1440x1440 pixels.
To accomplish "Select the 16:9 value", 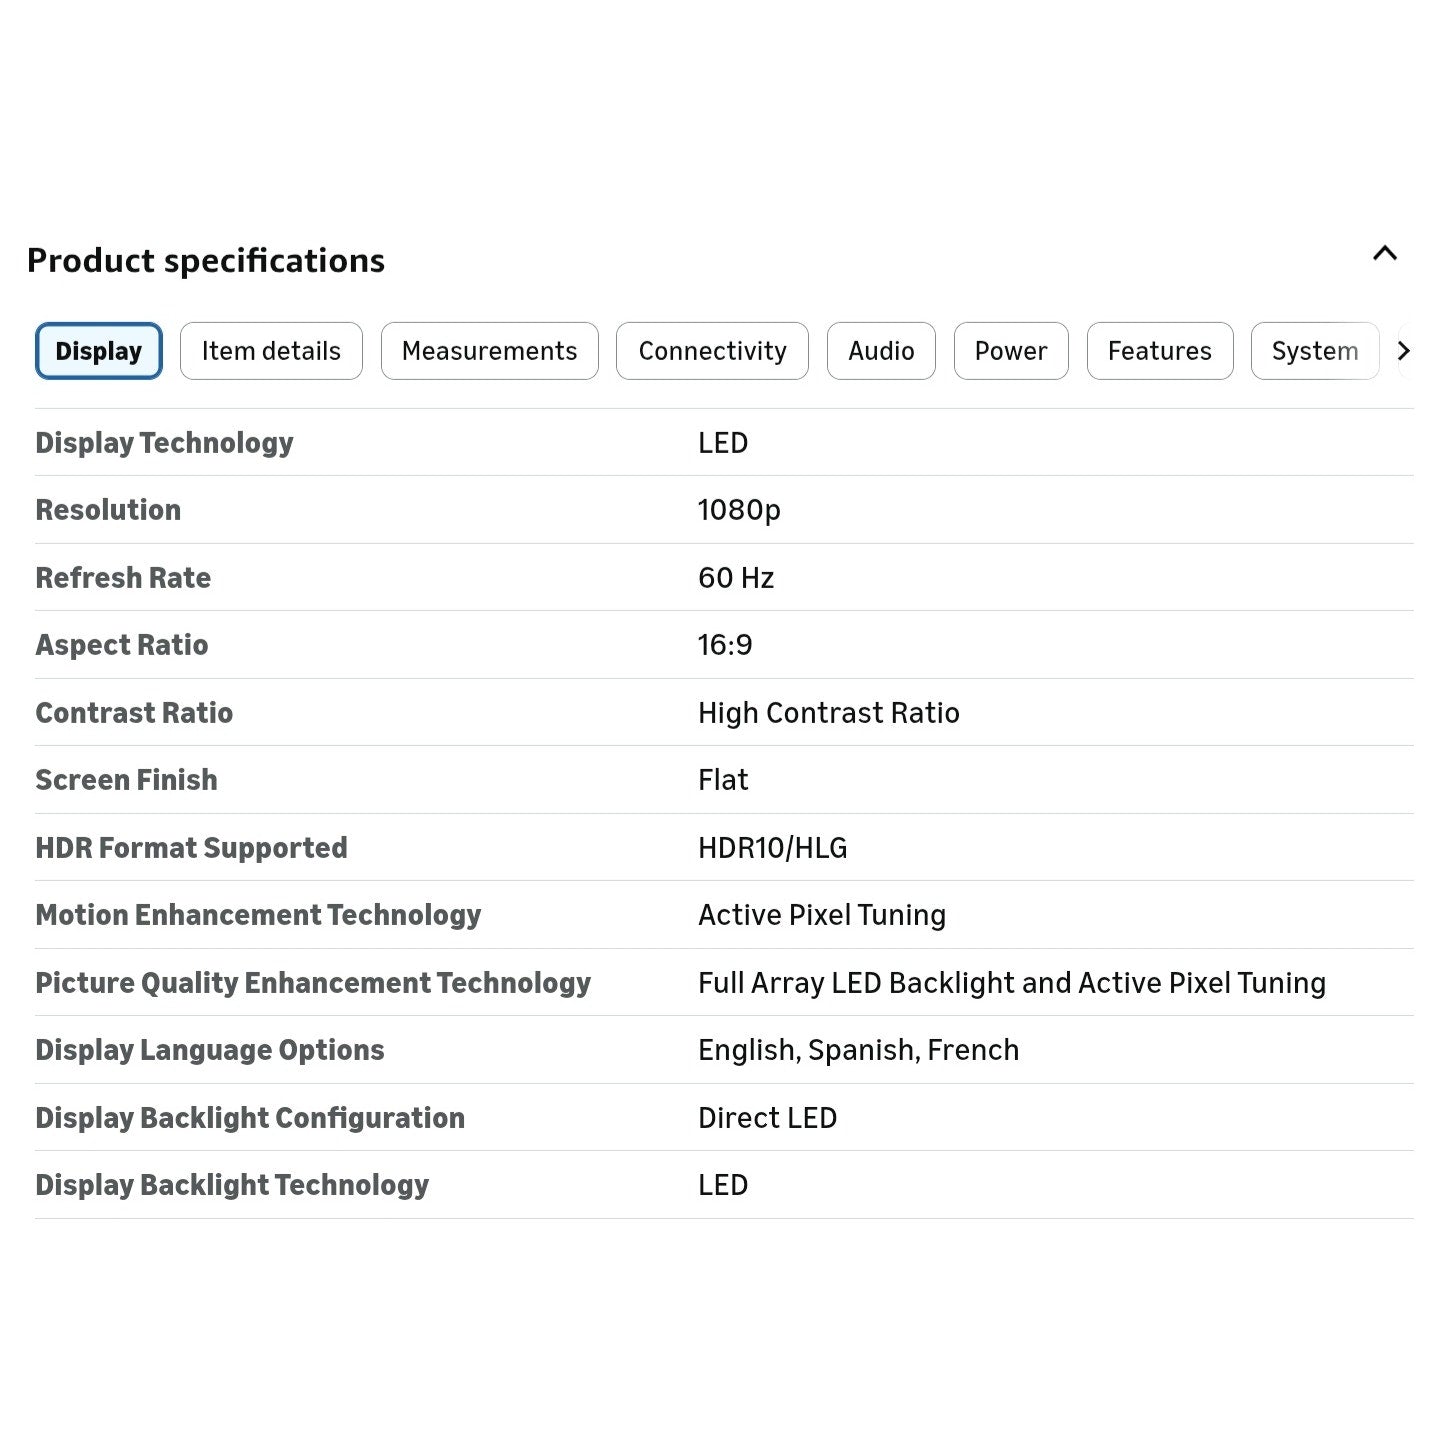I will click(x=725, y=645).
